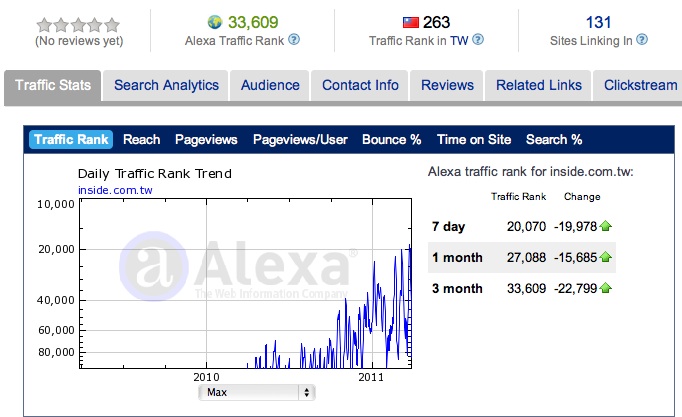The height and width of the screenshot is (417, 682).
Task: Click the Taiwan flag icon next to 263
Action: pyautogui.click(x=411, y=22)
